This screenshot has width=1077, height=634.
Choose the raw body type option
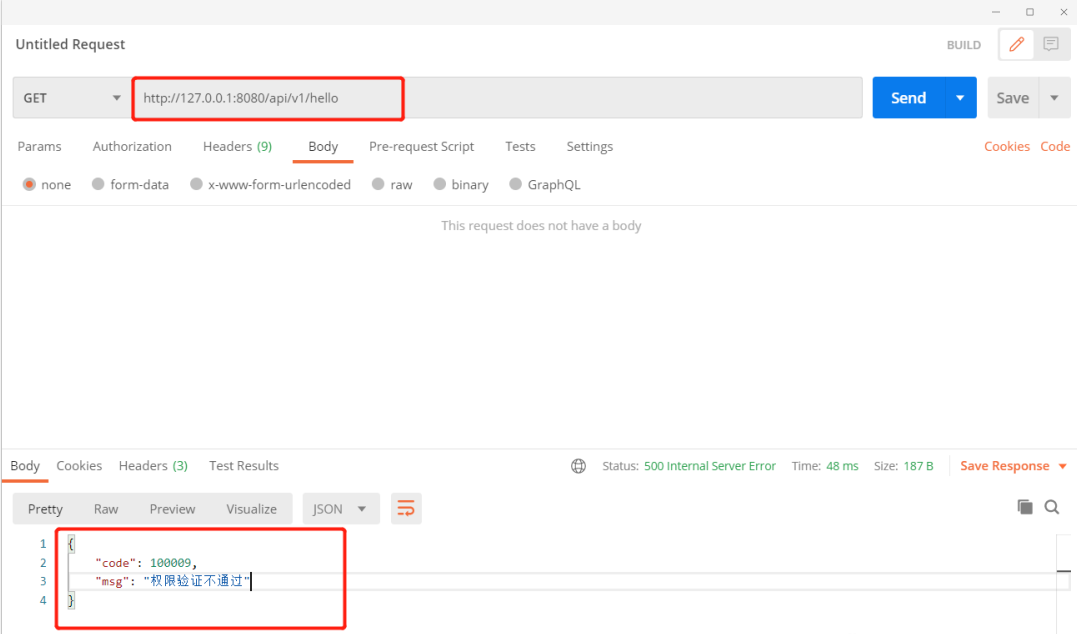(x=378, y=185)
